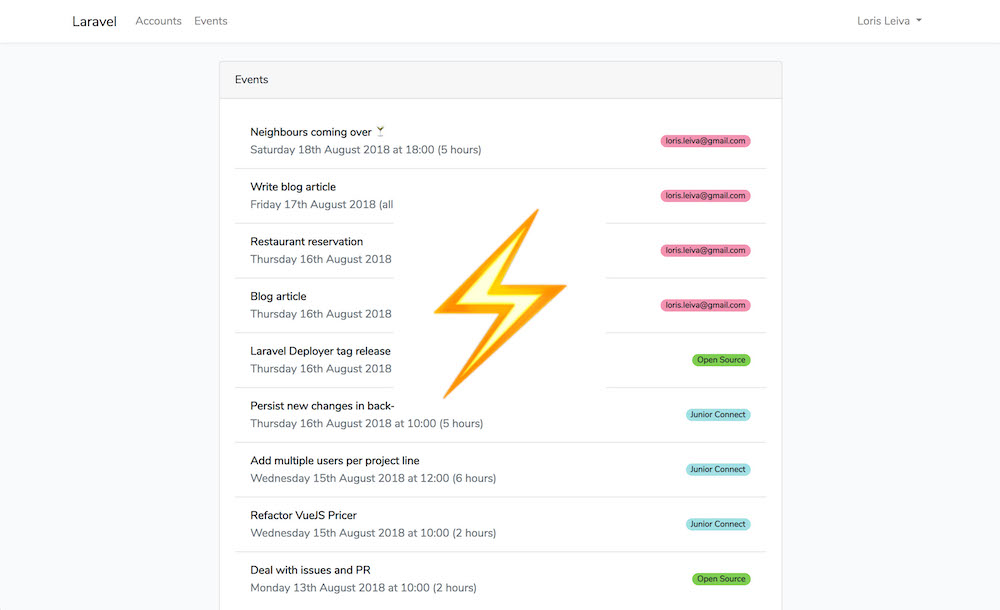This screenshot has width=1000, height=610.
Task: Click 'Monday 13th August 2018 at 10:00' text
Action: tap(340, 588)
